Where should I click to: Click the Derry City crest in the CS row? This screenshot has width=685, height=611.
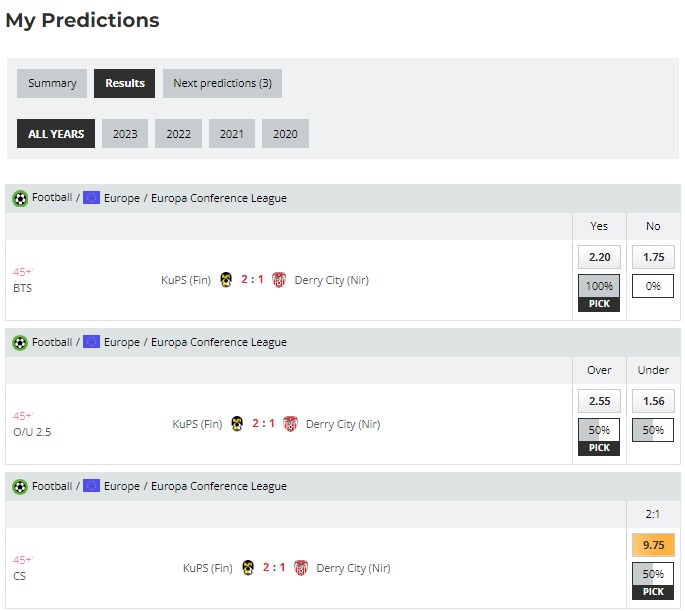click(x=301, y=568)
